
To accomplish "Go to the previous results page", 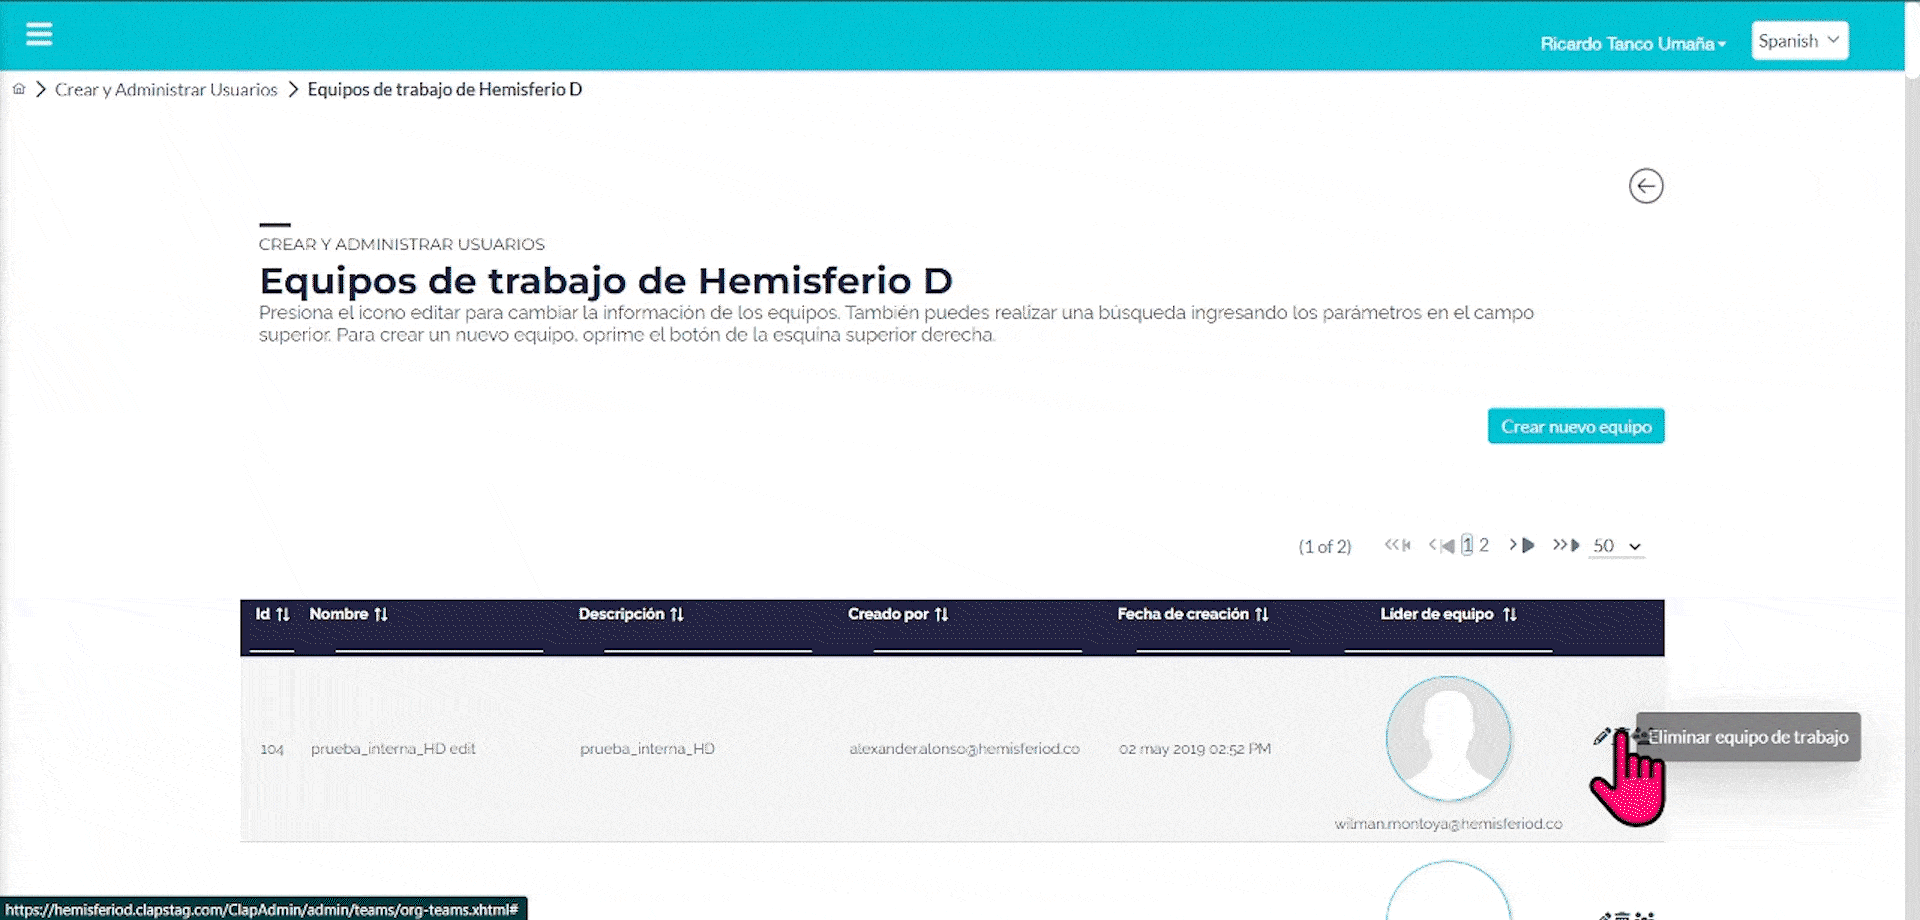I will (1442, 545).
